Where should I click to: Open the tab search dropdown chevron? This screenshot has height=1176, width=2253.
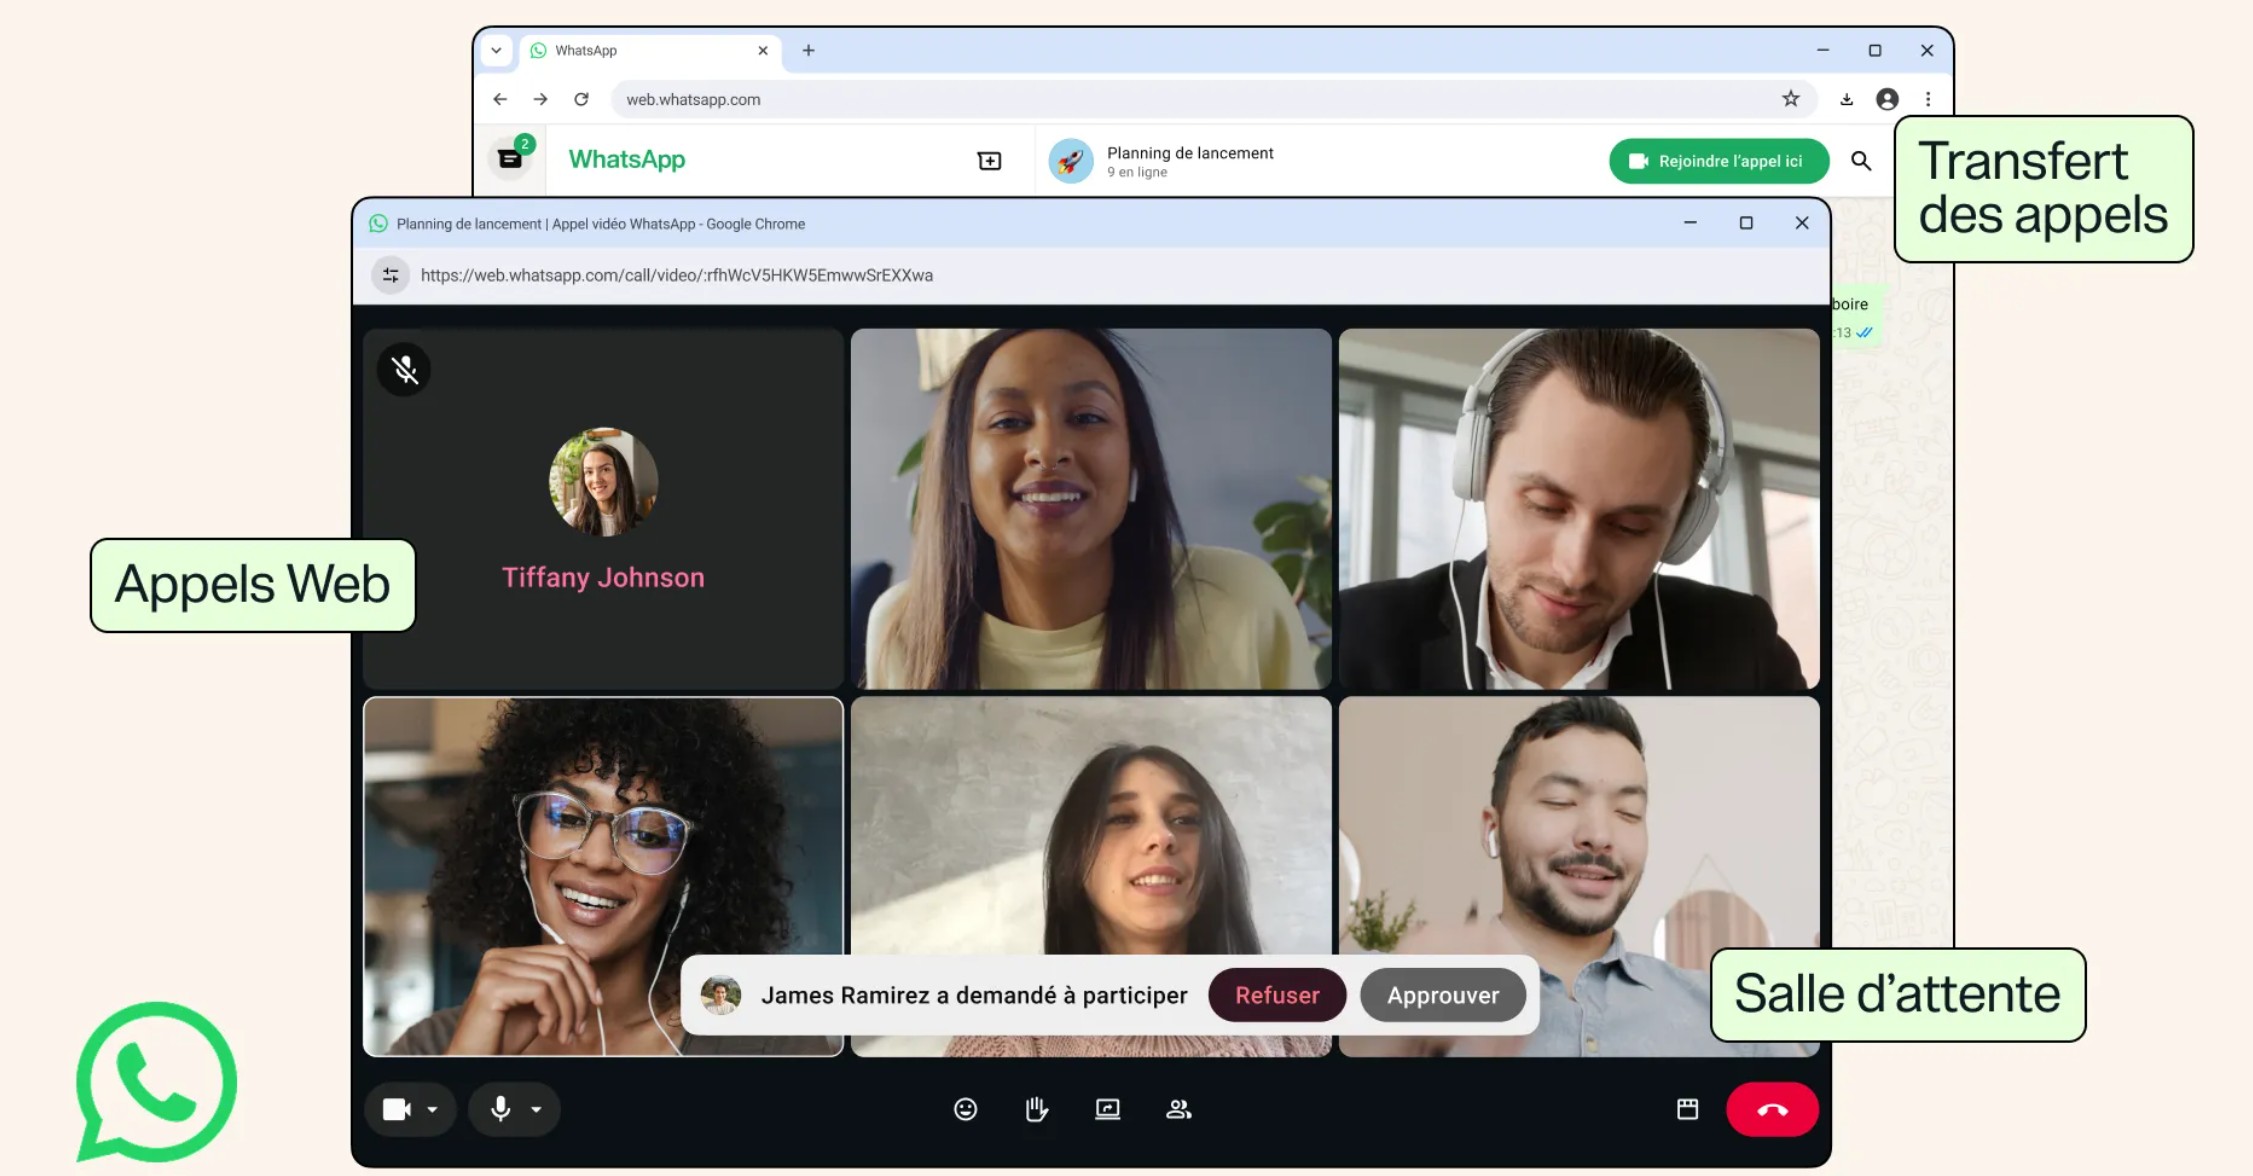(x=496, y=50)
